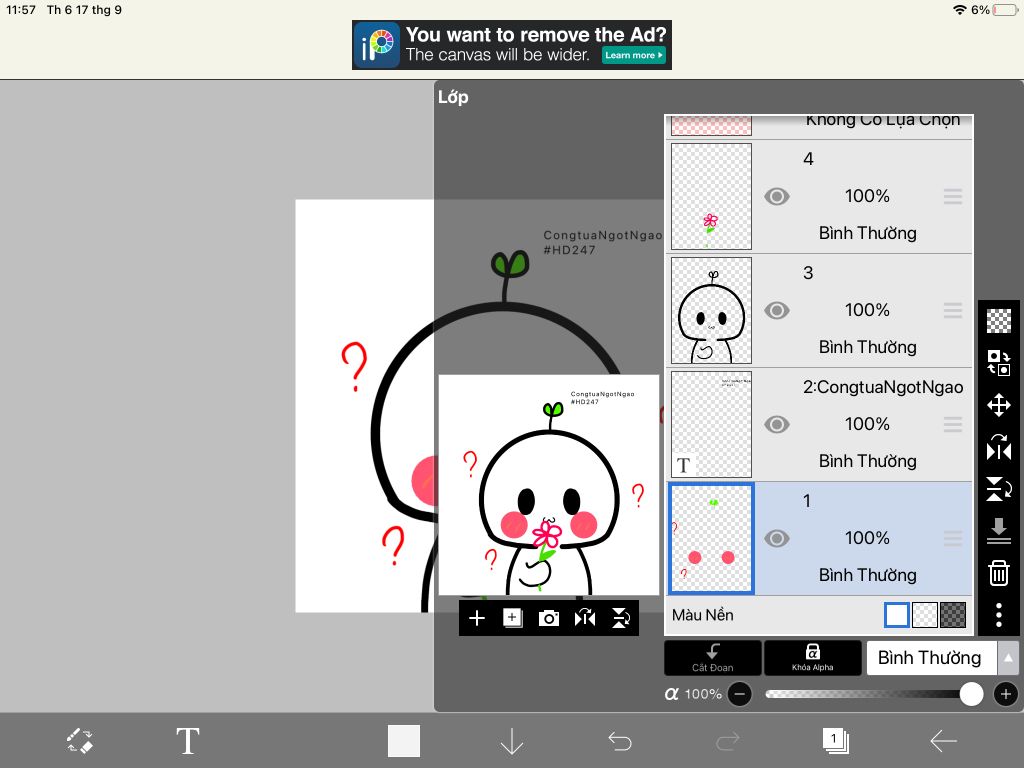Select layer 4 thumbnail with the flower

coord(711,196)
